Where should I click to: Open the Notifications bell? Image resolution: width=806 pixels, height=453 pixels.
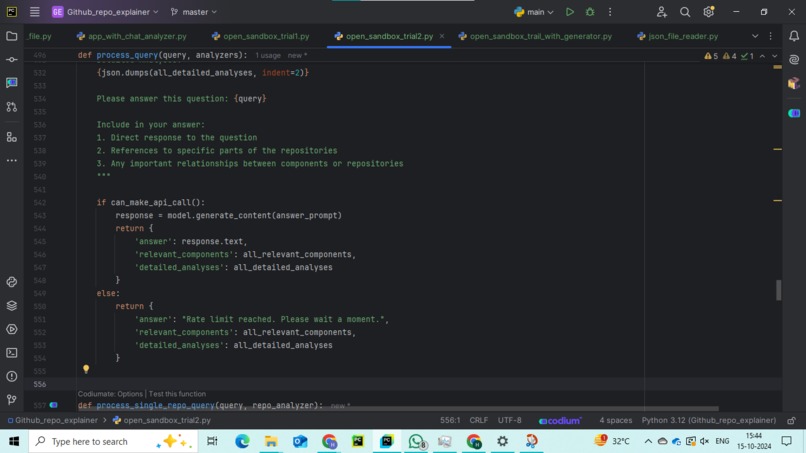tap(794, 36)
